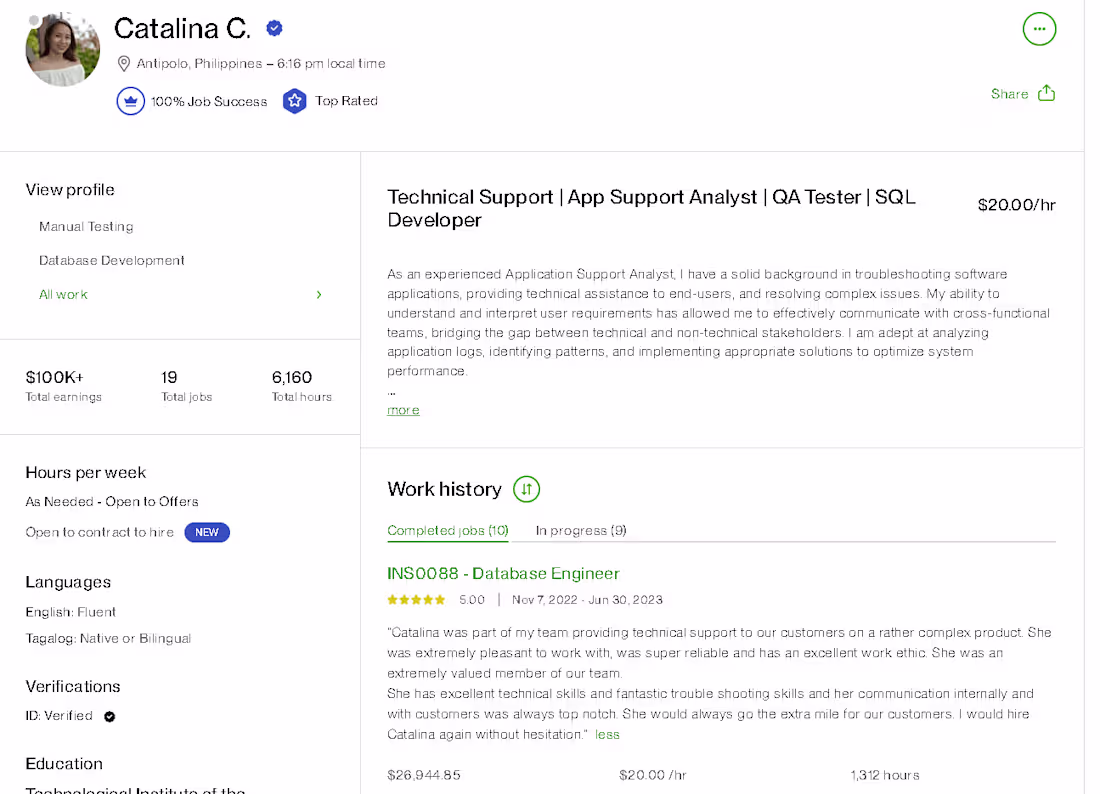The width and height of the screenshot is (1100, 794).
Task: Click the 100% Job Success badge icon
Action: pos(130,101)
